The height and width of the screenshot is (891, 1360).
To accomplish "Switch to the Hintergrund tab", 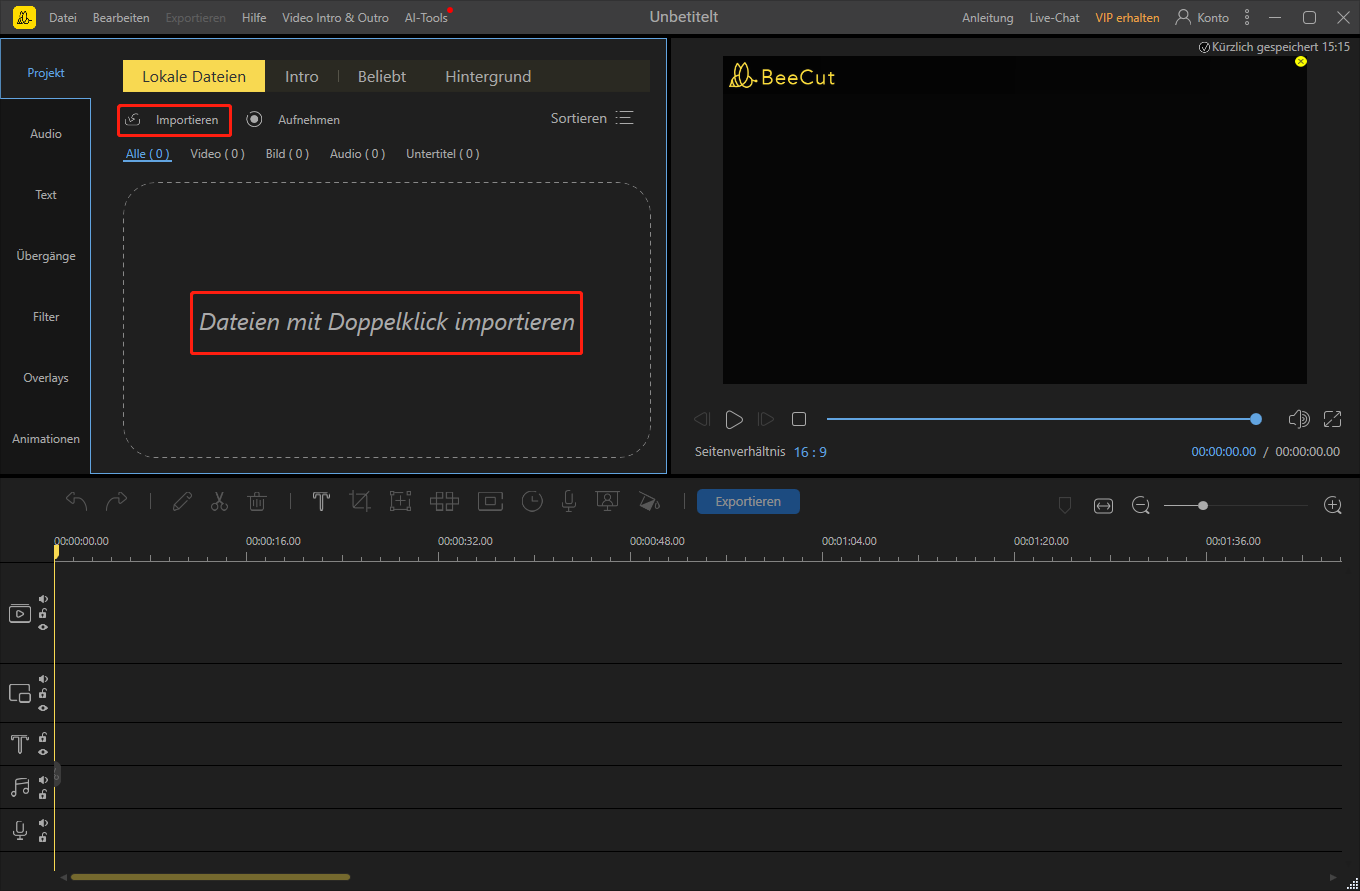I will pyautogui.click(x=488, y=76).
